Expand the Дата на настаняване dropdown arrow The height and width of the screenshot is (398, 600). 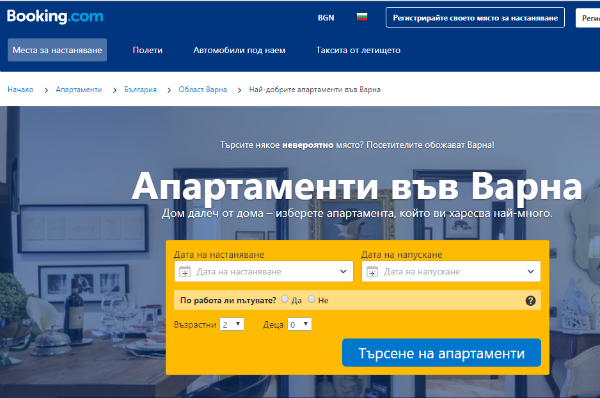coord(343,271)
